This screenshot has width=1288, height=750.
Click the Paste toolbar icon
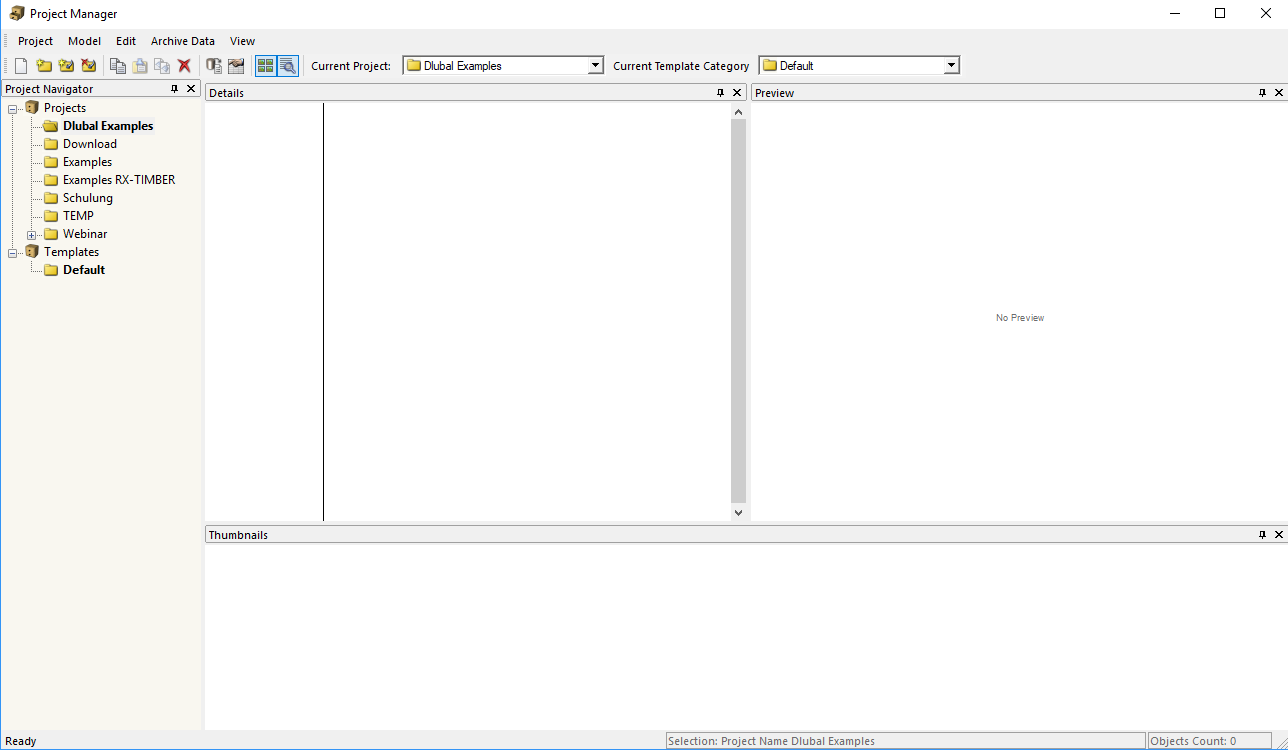tap(139, 65)
